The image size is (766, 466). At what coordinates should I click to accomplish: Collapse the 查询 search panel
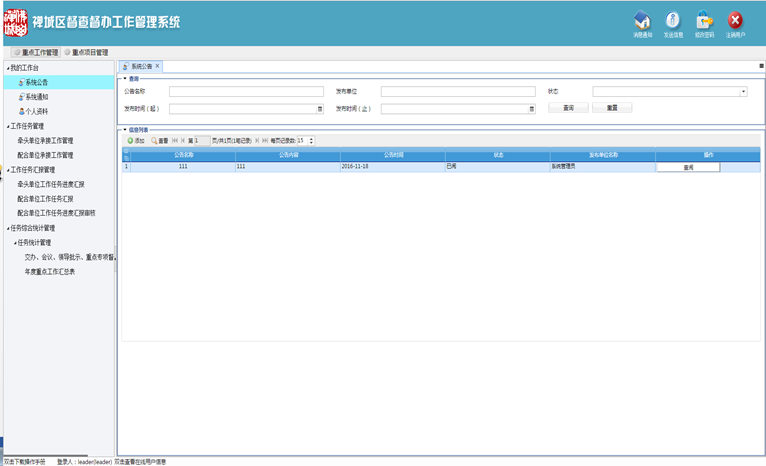pos(123,78)
